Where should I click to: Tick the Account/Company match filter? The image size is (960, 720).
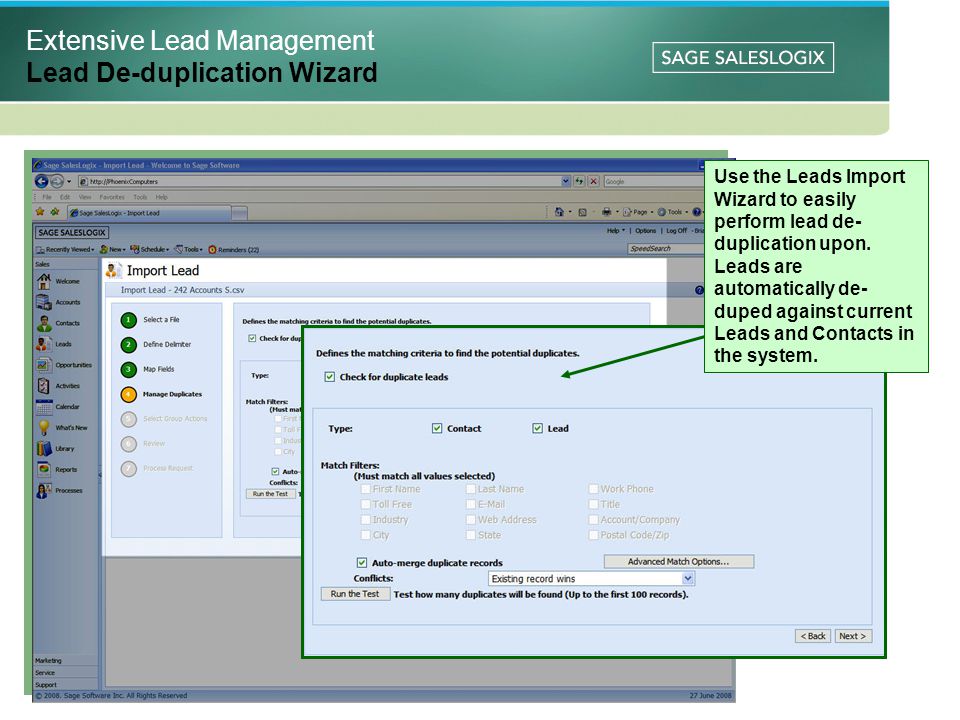click(593, 520)
